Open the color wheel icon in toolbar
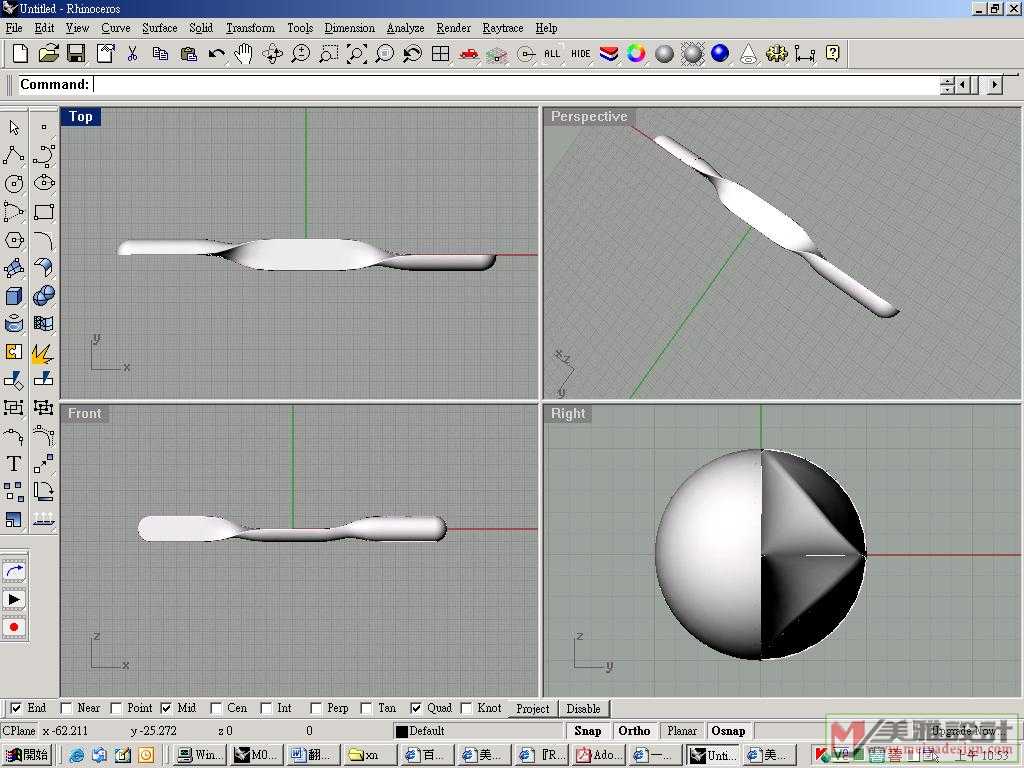 tap(636, 54)
